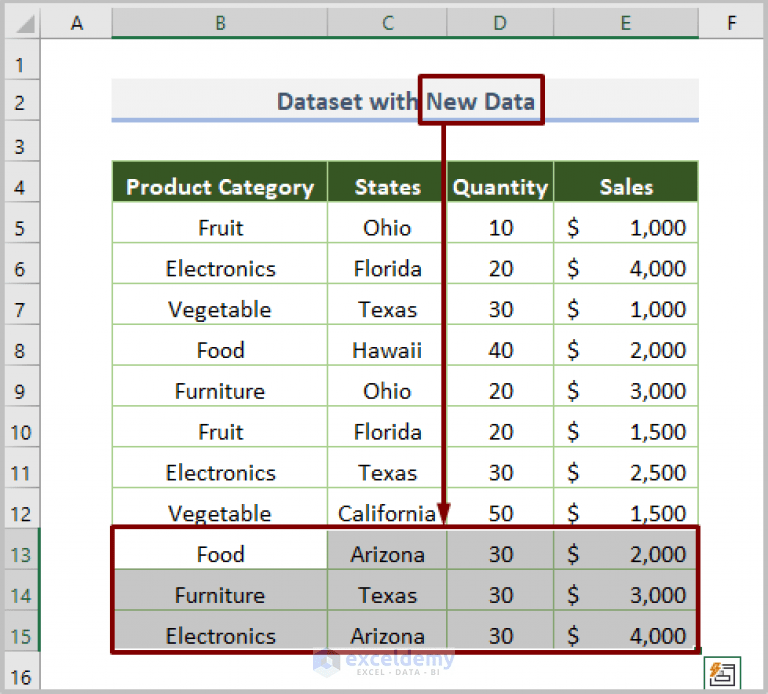The image size is (768, 694).
Task: Select the 'Vegetable' cell in row 7
Action: 220,304
